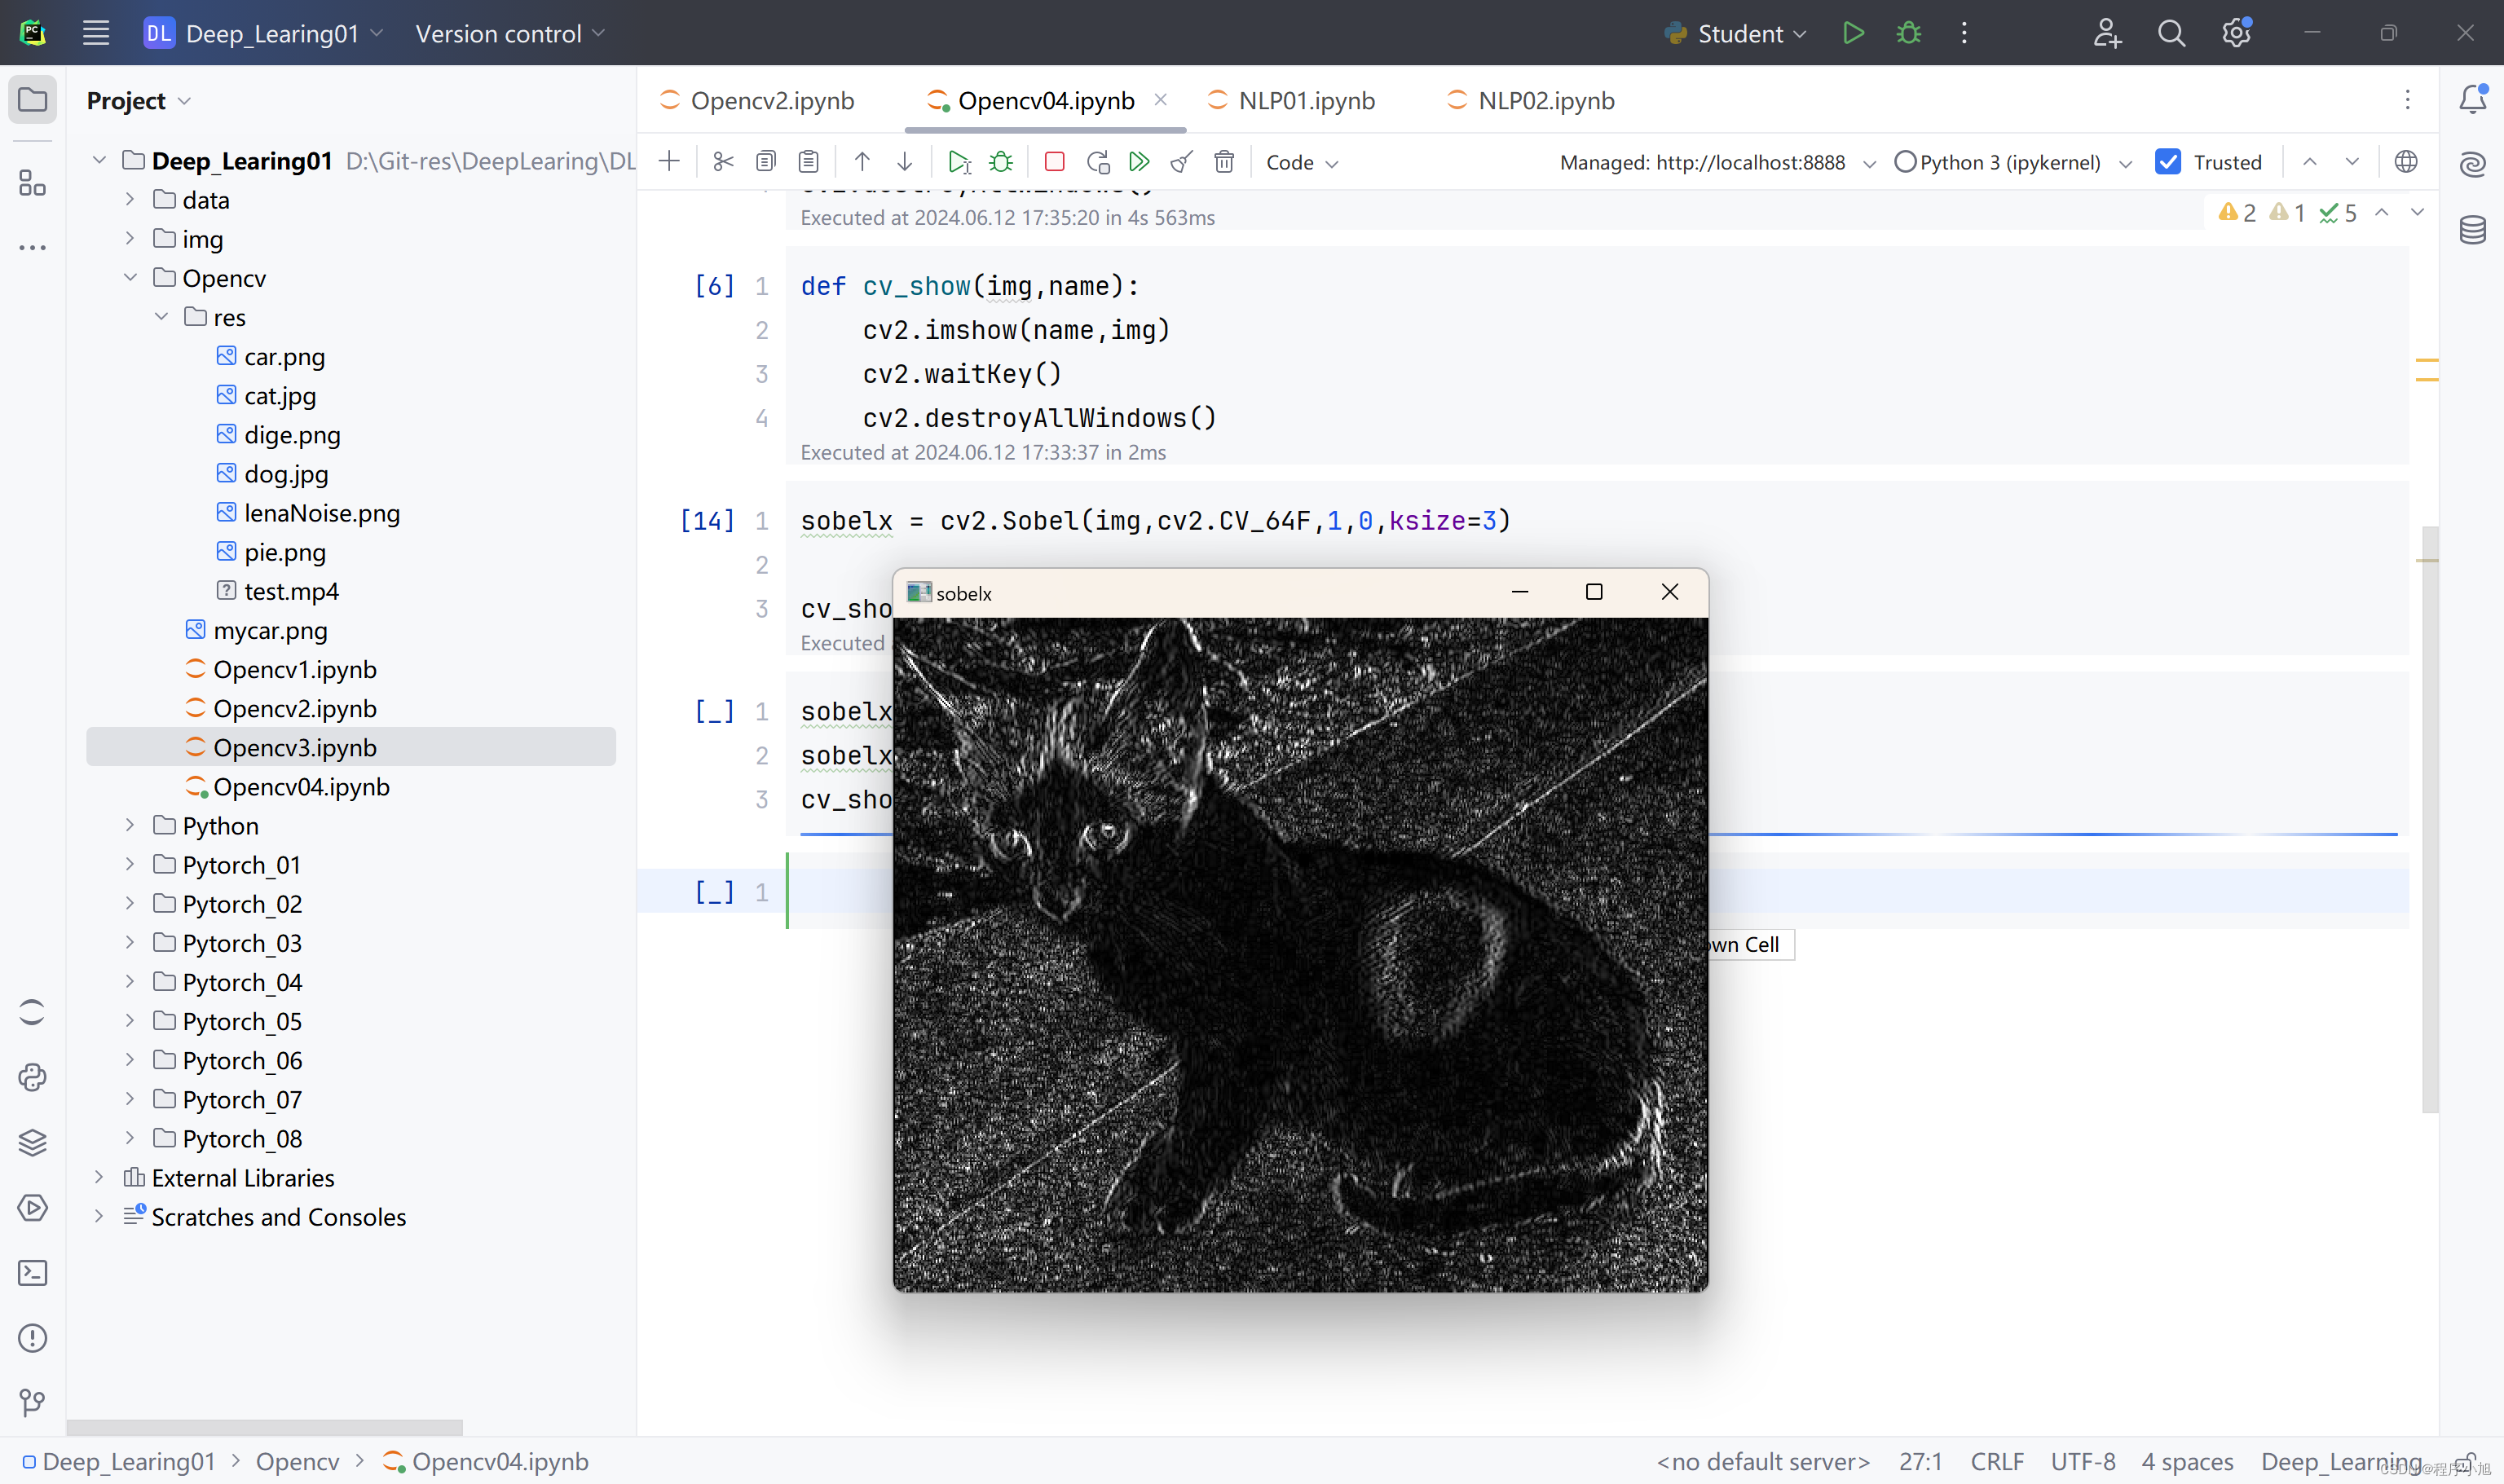This screenshot has height=1484, width=2504.
Task: Collapse the Opencv folder
Action: click(130, 277)
